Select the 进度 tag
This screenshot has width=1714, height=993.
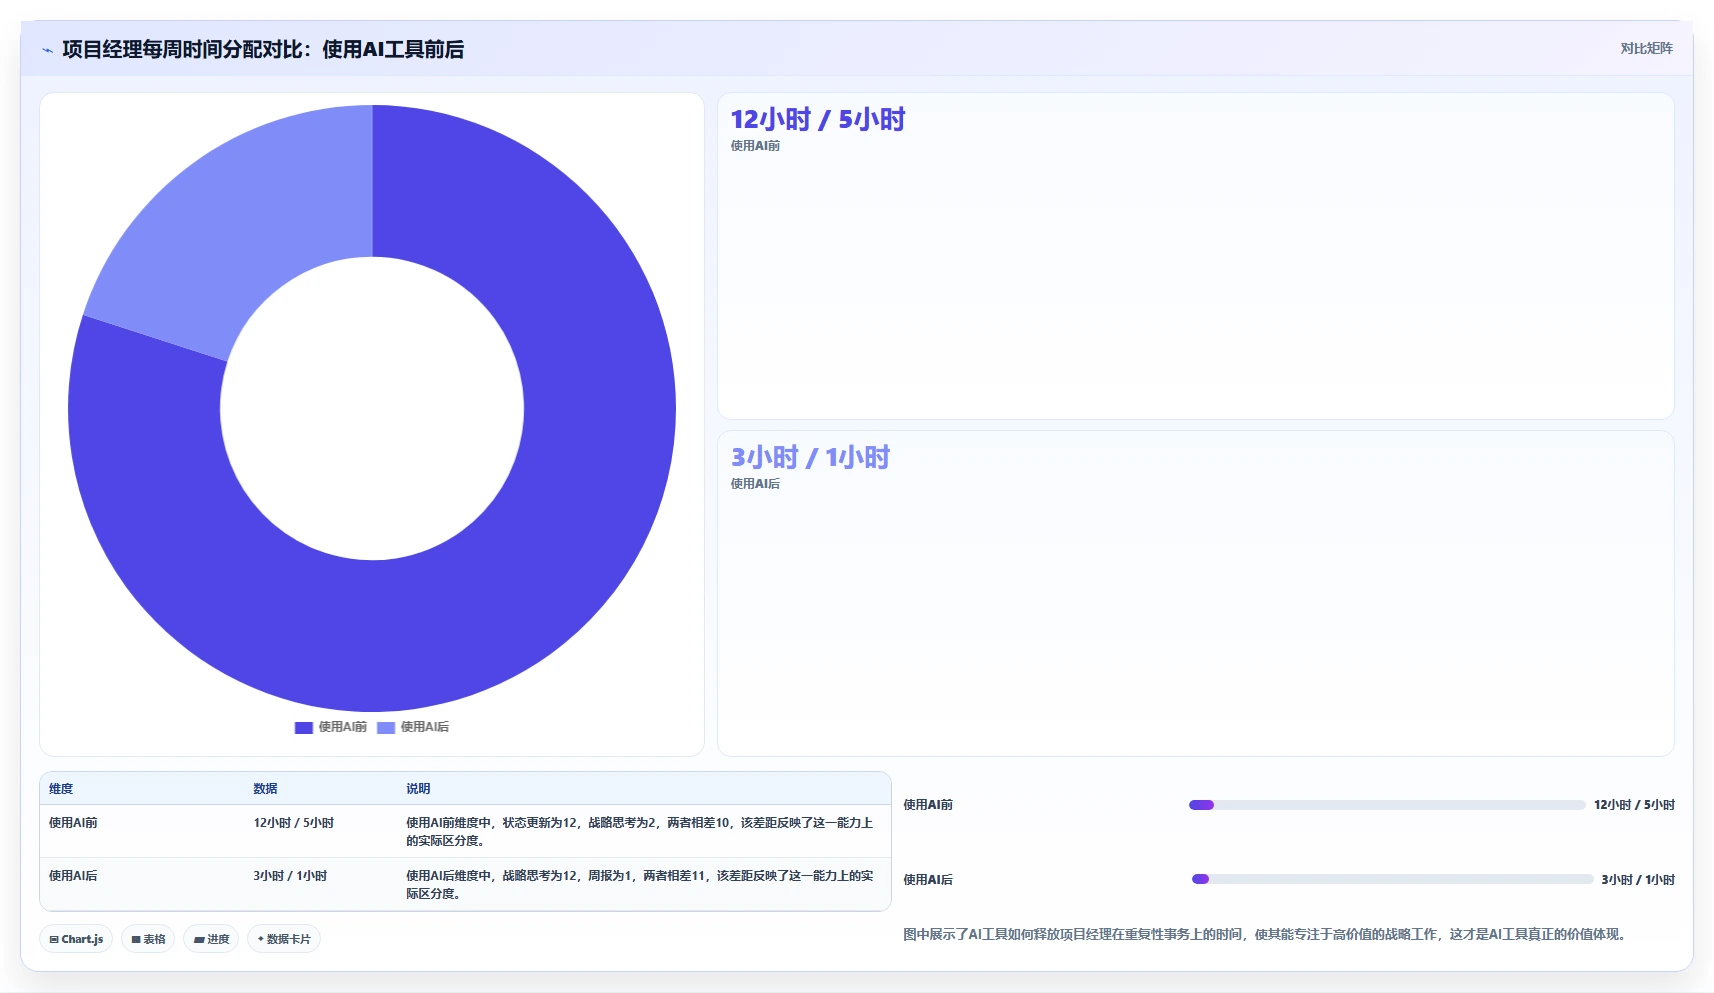(211, 939)
